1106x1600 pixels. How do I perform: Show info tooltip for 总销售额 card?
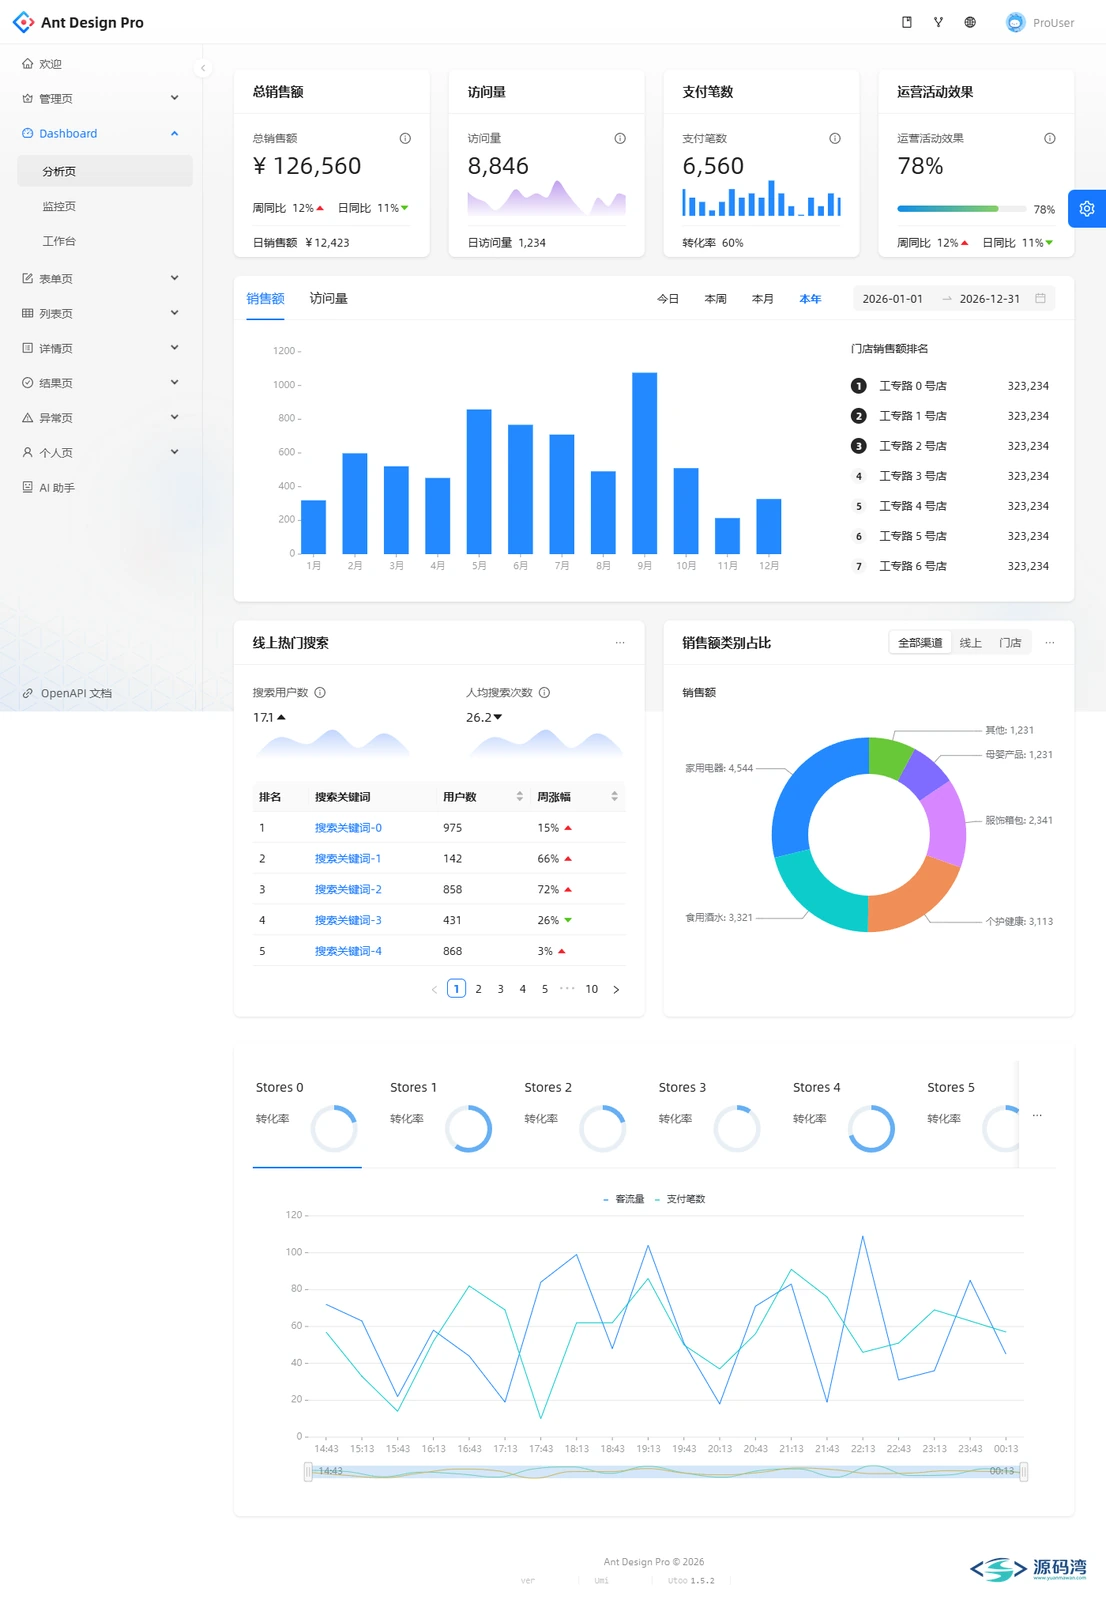pos(405,138)
